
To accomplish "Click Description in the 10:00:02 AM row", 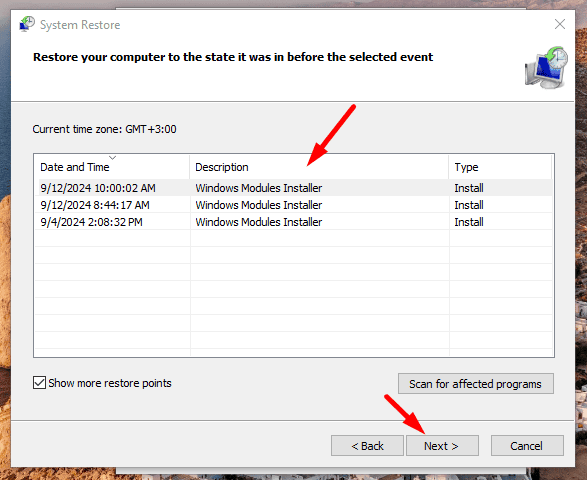I will coord(259,188).
